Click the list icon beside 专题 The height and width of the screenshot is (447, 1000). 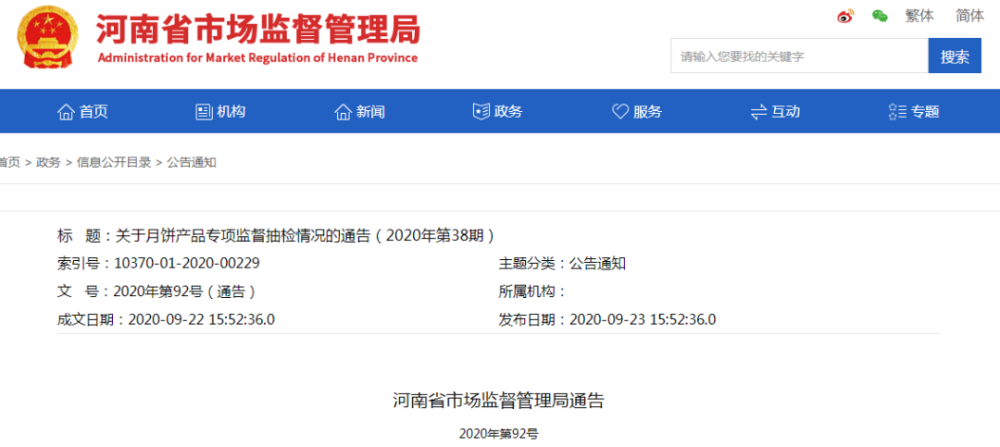(897, 112)
